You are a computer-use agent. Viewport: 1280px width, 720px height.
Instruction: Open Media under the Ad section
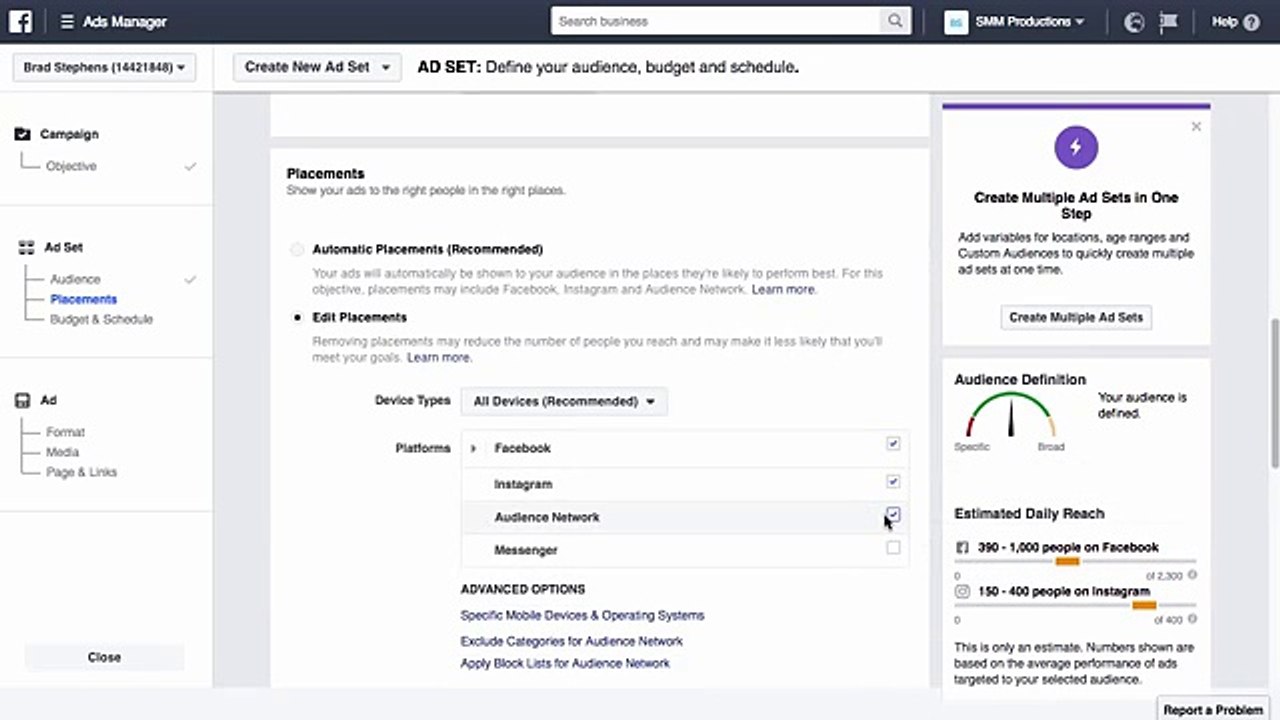62,452
